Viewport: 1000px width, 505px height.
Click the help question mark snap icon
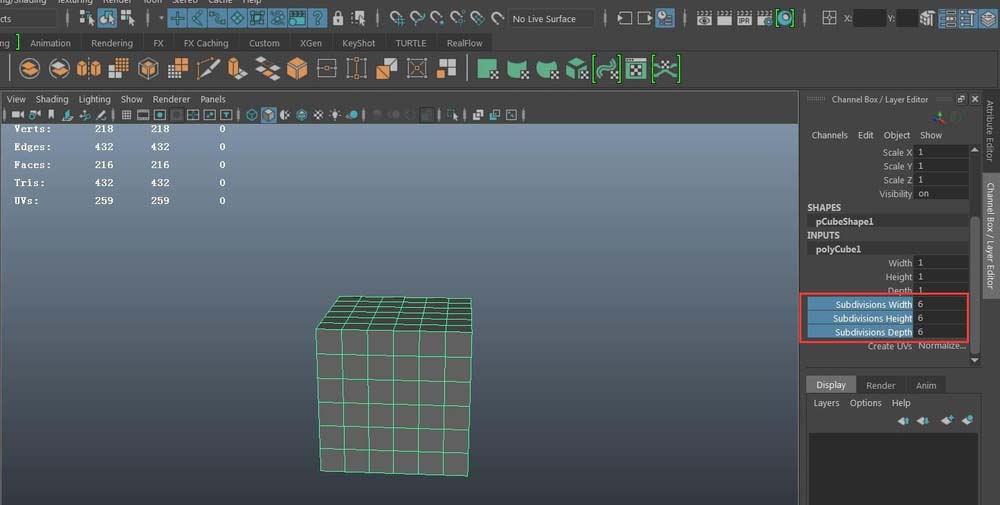pyautogui.click(x=317, y=18)
